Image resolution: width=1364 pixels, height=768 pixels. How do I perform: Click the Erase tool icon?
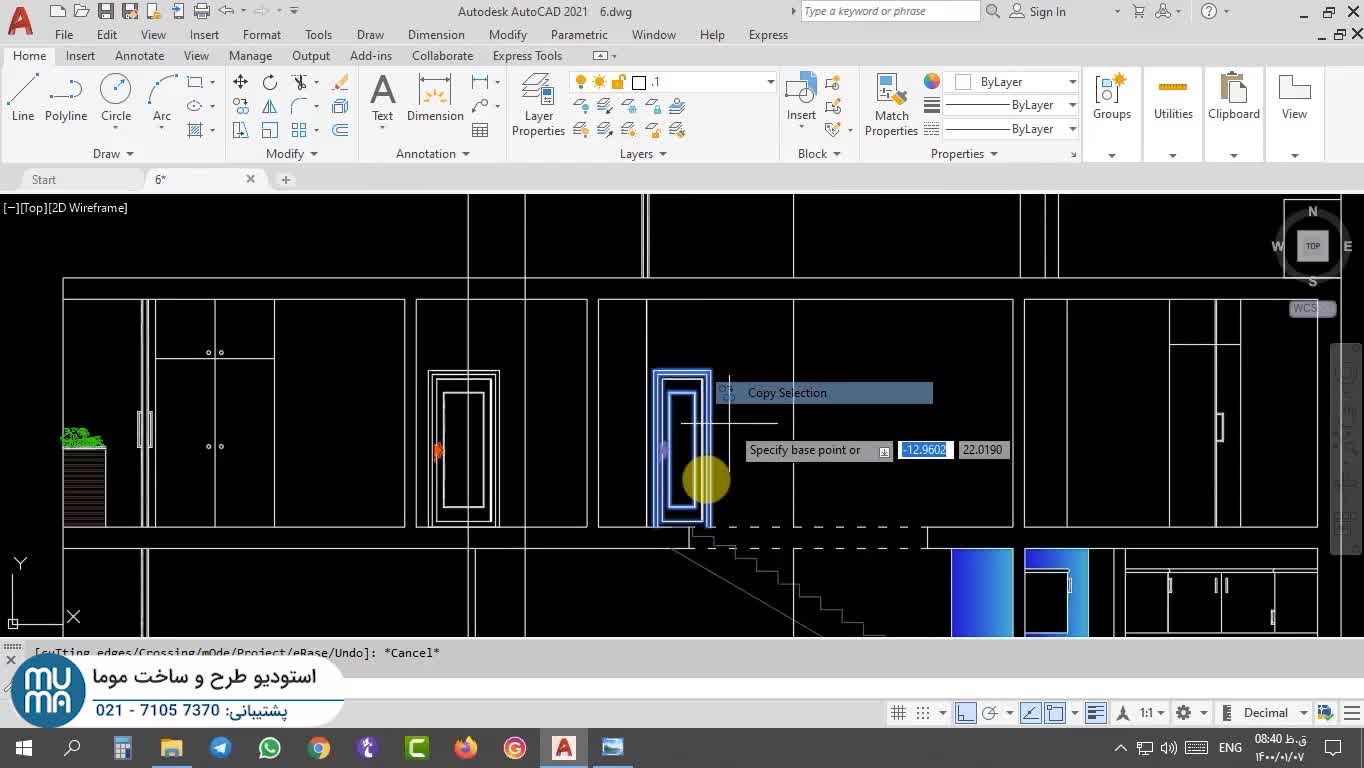coord(340,82)
